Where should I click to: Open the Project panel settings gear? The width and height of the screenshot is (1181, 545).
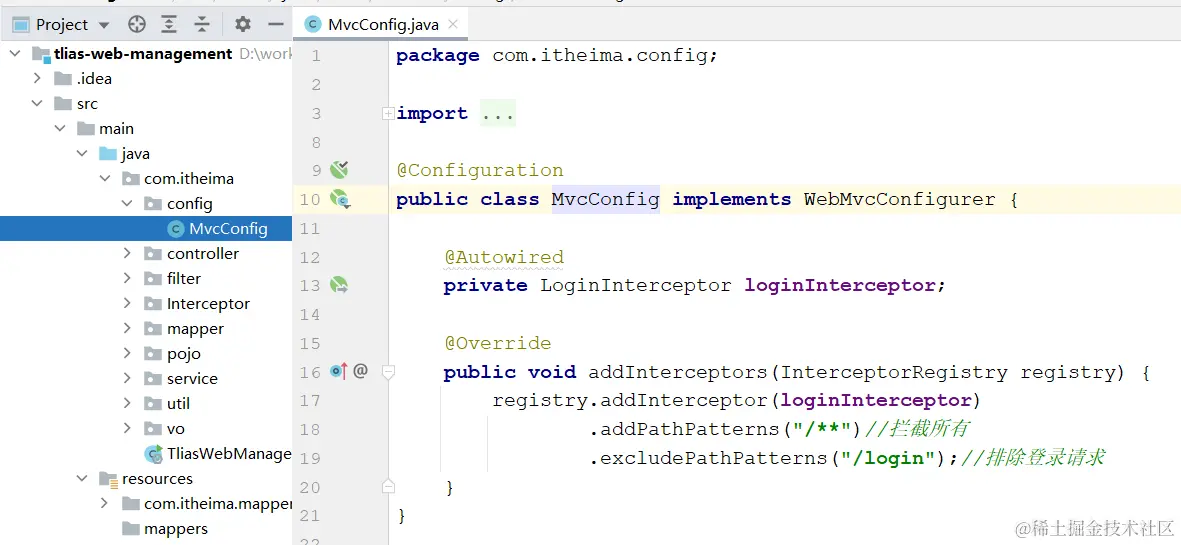coord(243,25)
